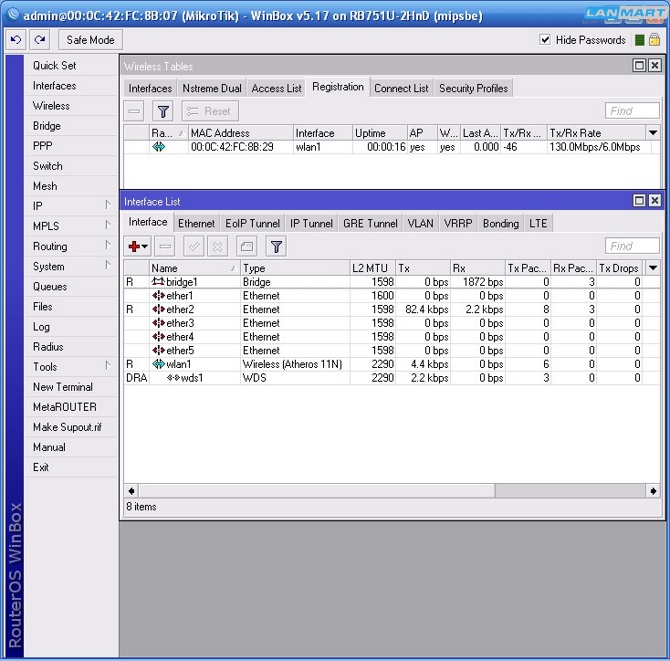Open New Terminal

71,387
